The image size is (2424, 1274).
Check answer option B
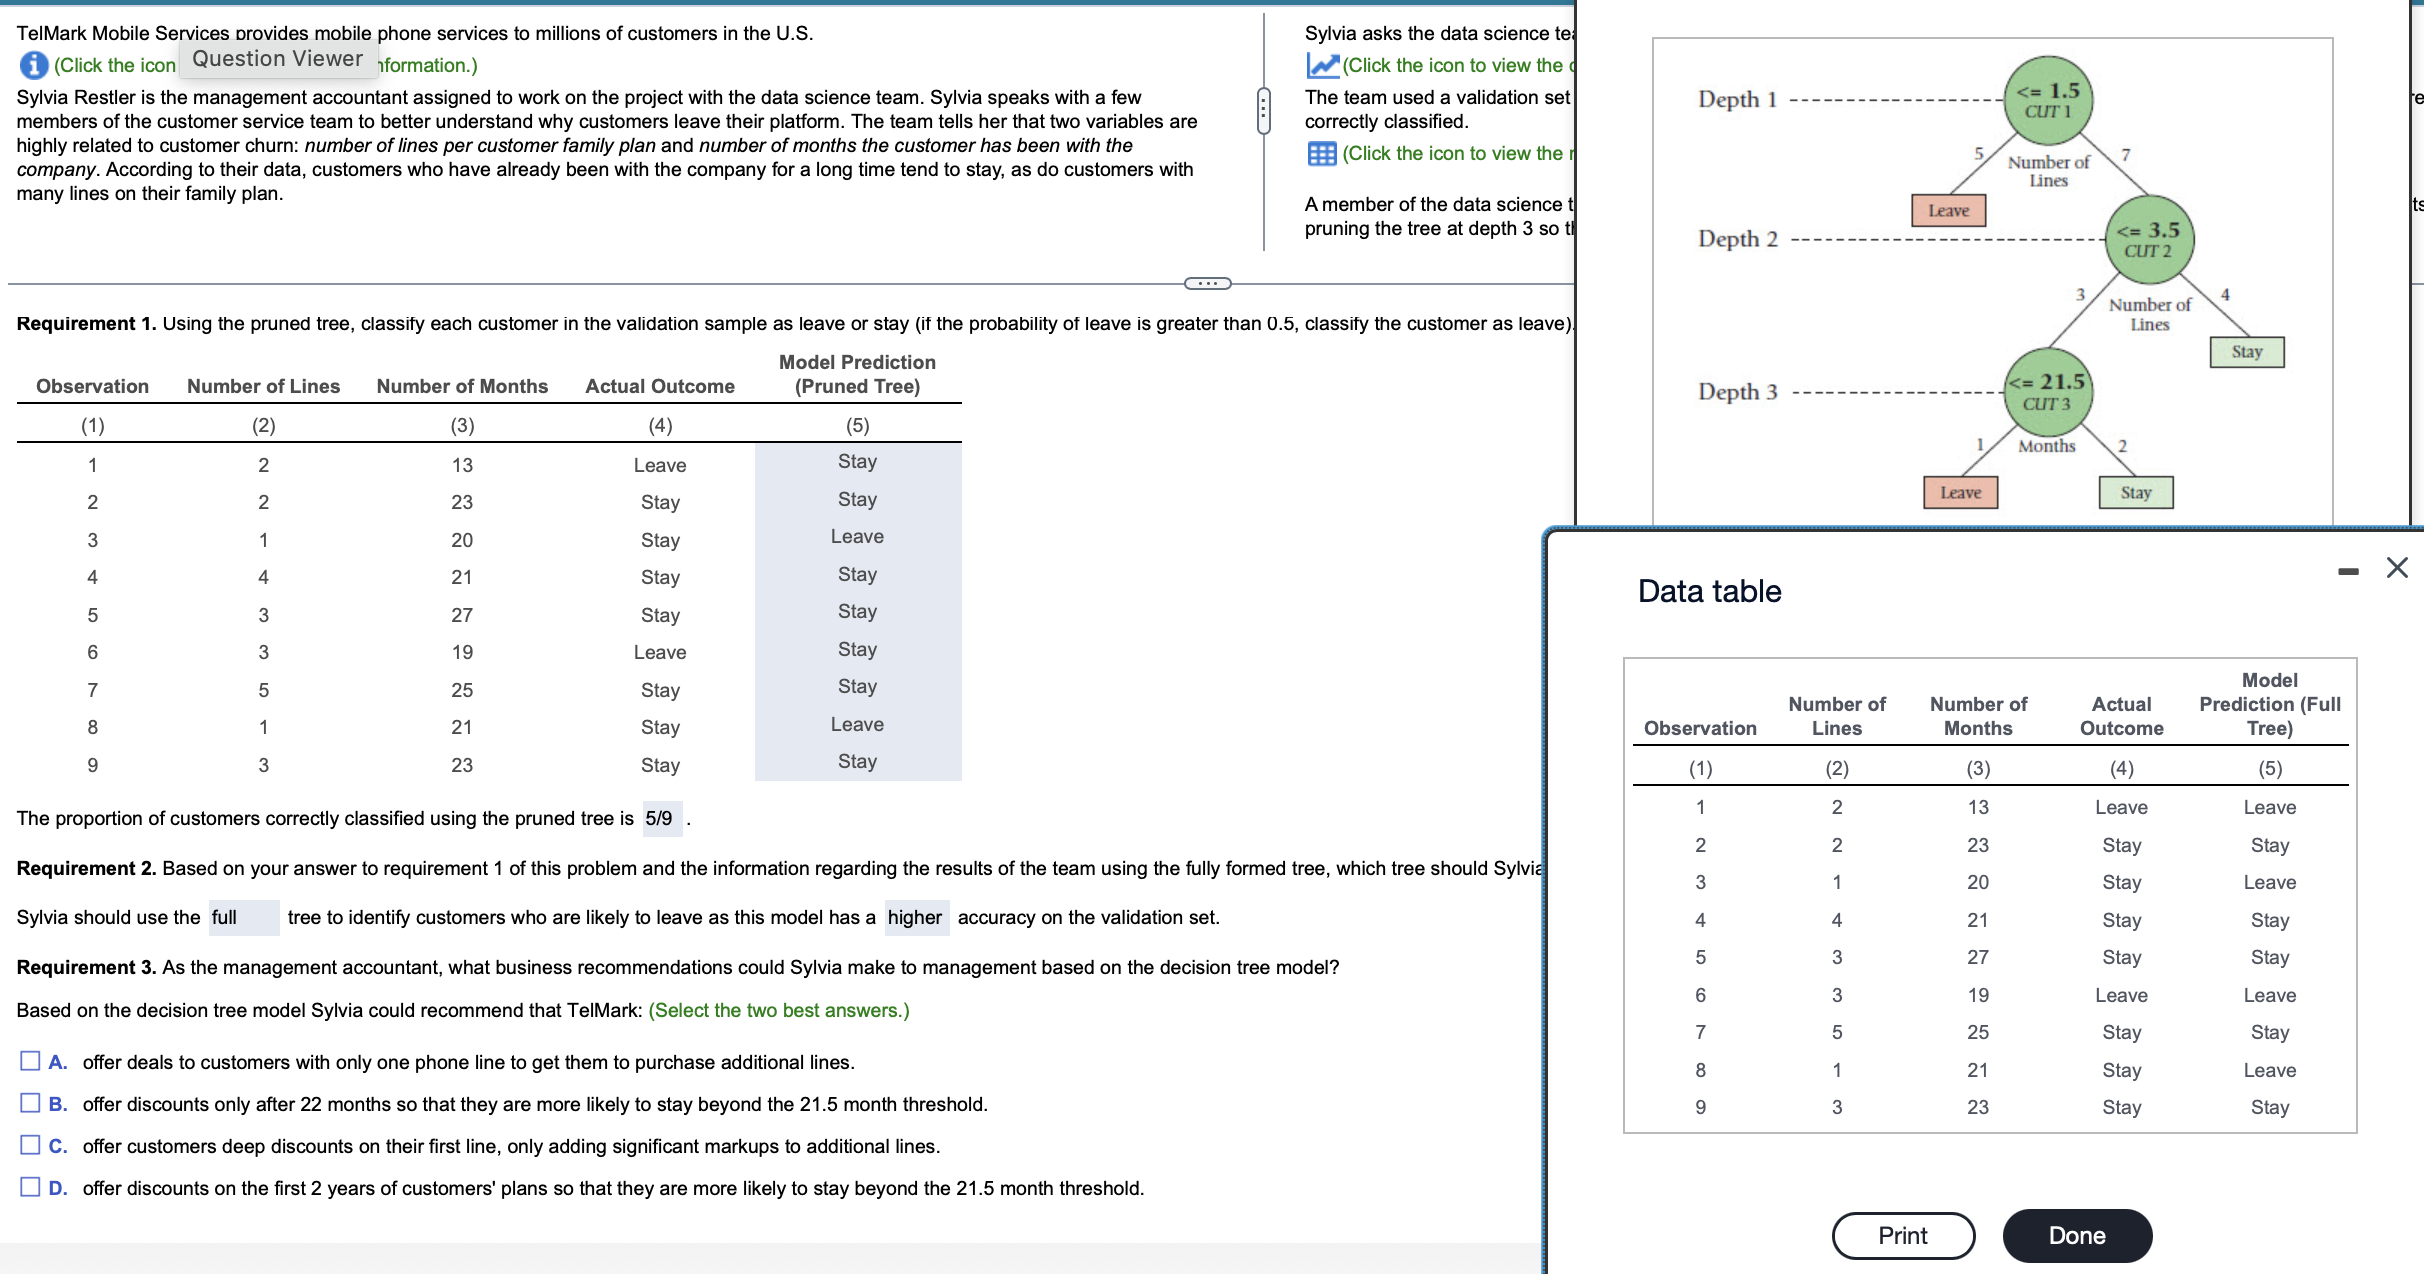coord(31,1103)
